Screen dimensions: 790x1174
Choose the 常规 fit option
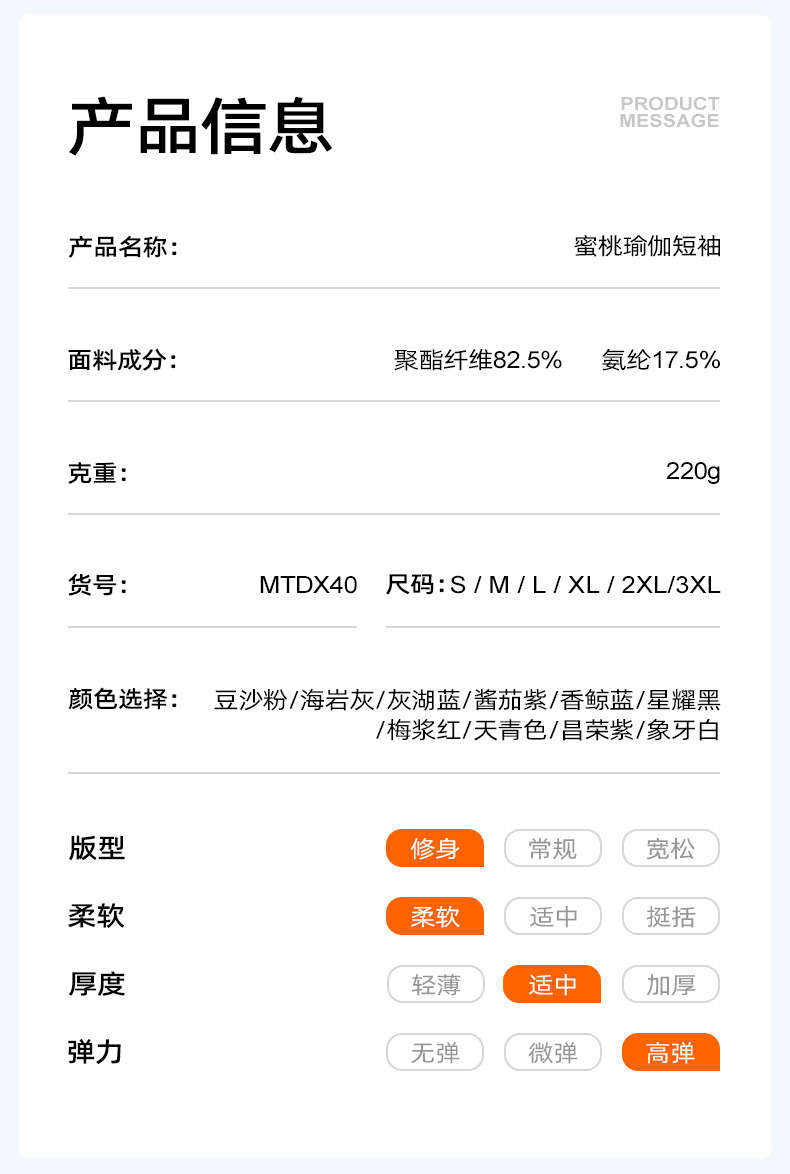[552, 848]
